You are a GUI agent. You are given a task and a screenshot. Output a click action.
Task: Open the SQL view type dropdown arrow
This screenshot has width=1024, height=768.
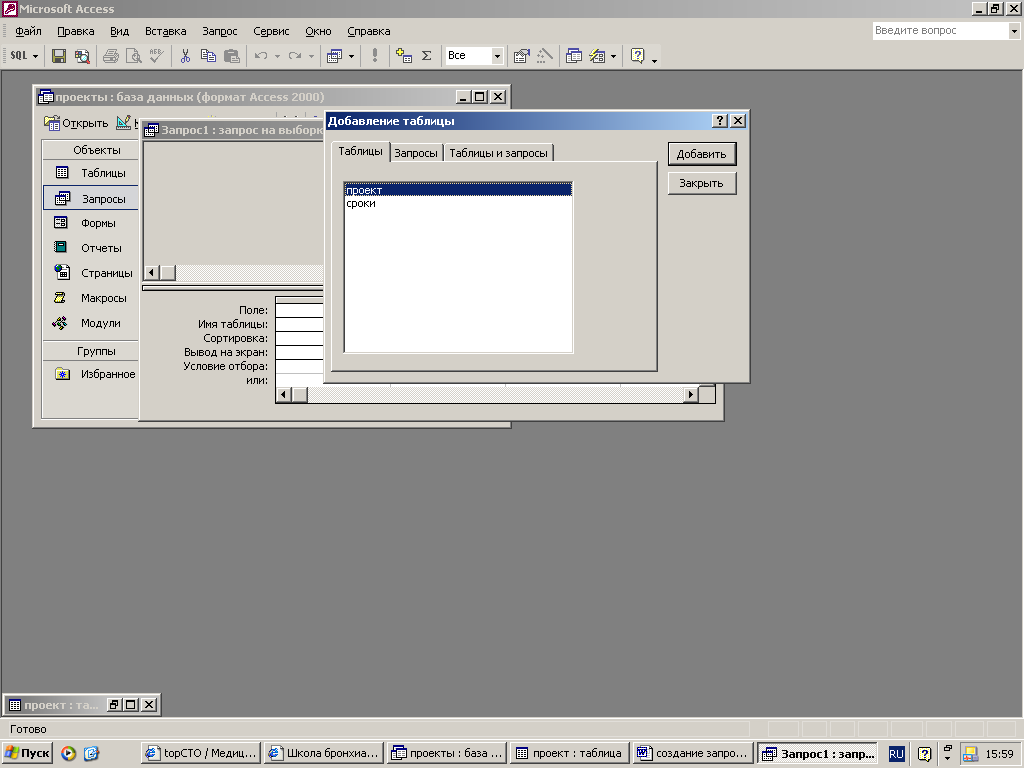[35, 56]
